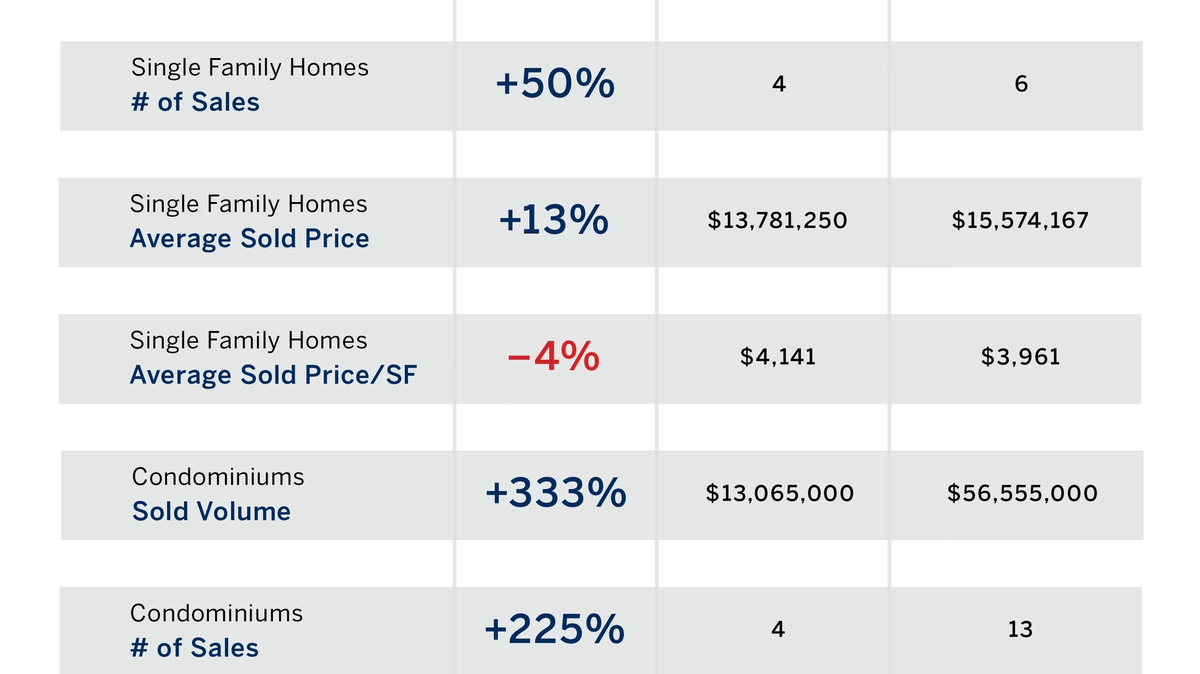Click the condominium prior sales count 4
This screenshot has height=674, width=1200.
click(778, 630)
